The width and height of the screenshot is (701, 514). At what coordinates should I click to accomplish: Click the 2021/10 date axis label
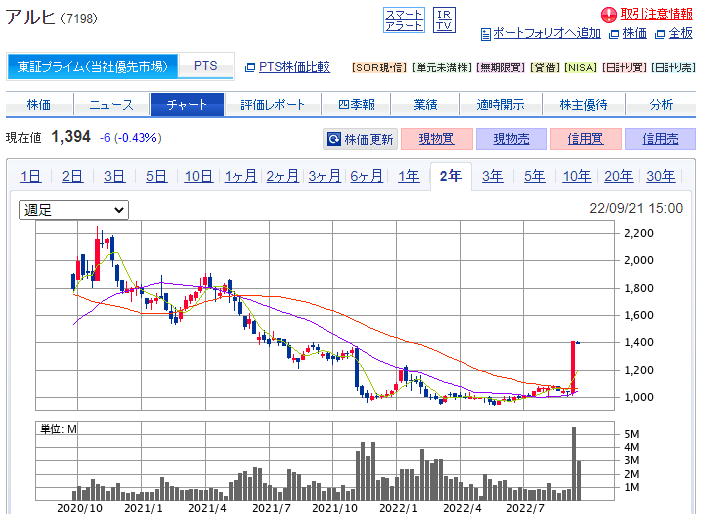(x=335, y=508)
